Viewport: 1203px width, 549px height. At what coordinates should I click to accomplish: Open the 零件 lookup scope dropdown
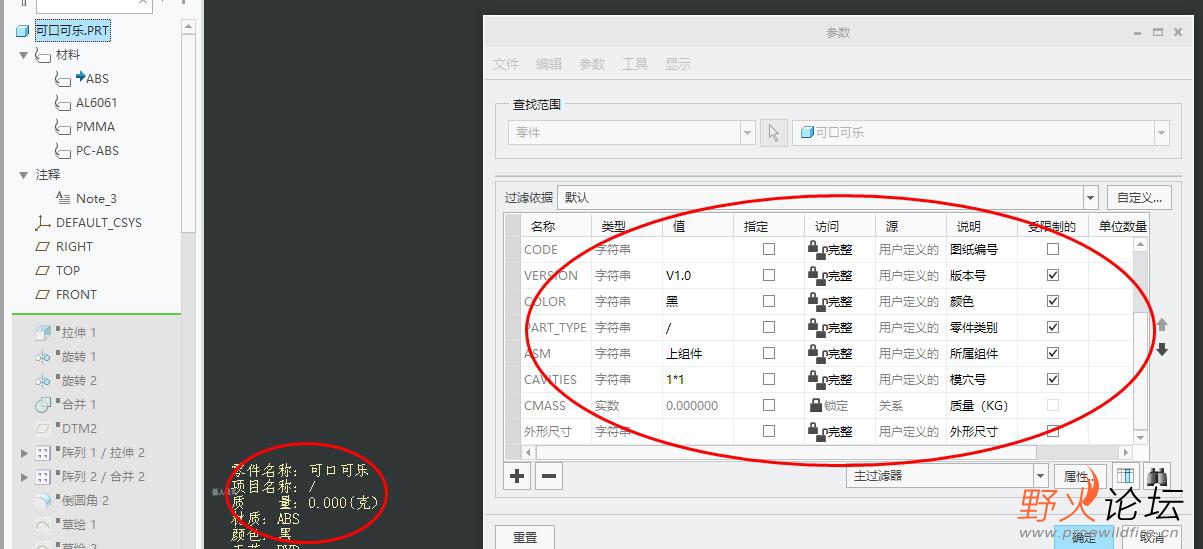(x=747, y=132)
